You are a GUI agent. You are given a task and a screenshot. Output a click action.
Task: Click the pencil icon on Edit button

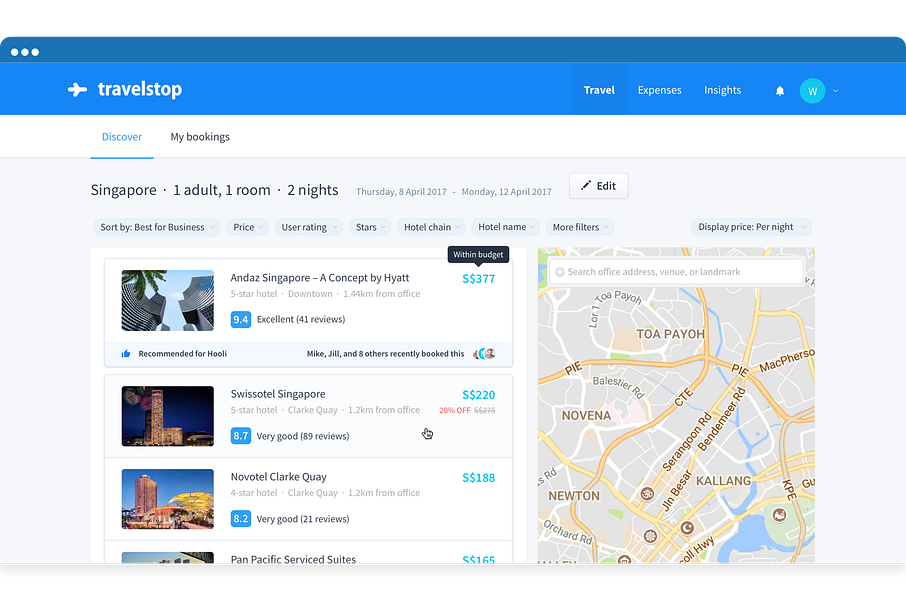coord(586,186)
